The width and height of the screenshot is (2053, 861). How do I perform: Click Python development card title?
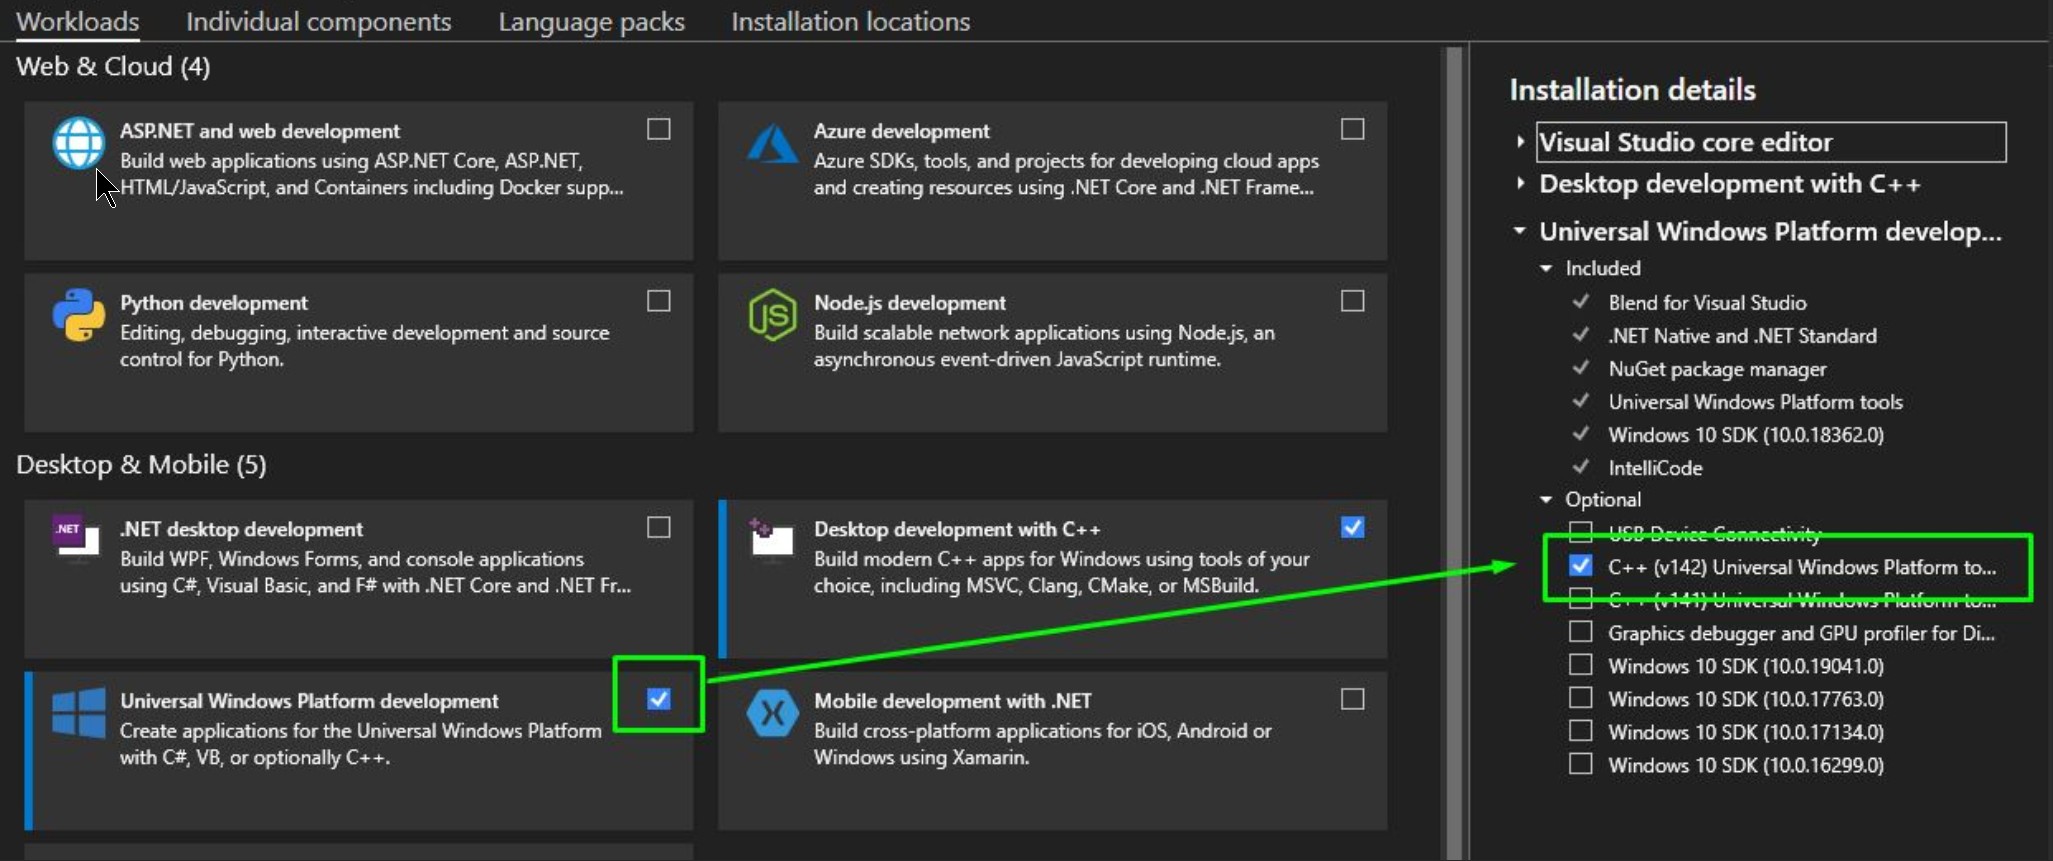214,303
